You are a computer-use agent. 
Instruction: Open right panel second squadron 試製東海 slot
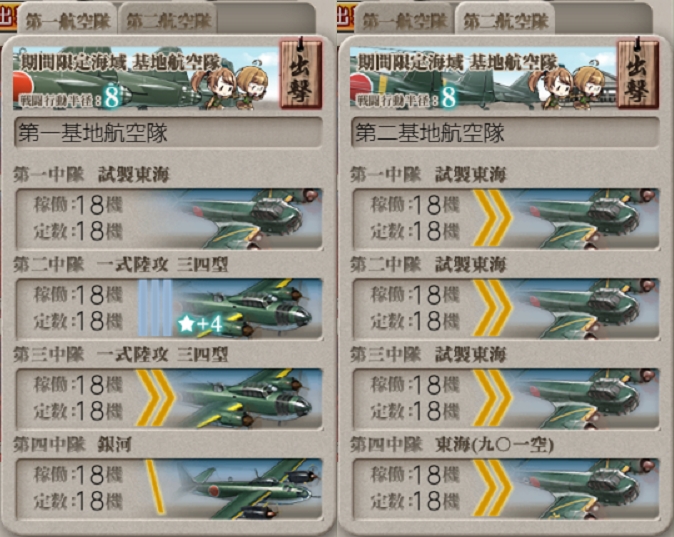click(506, 308)
